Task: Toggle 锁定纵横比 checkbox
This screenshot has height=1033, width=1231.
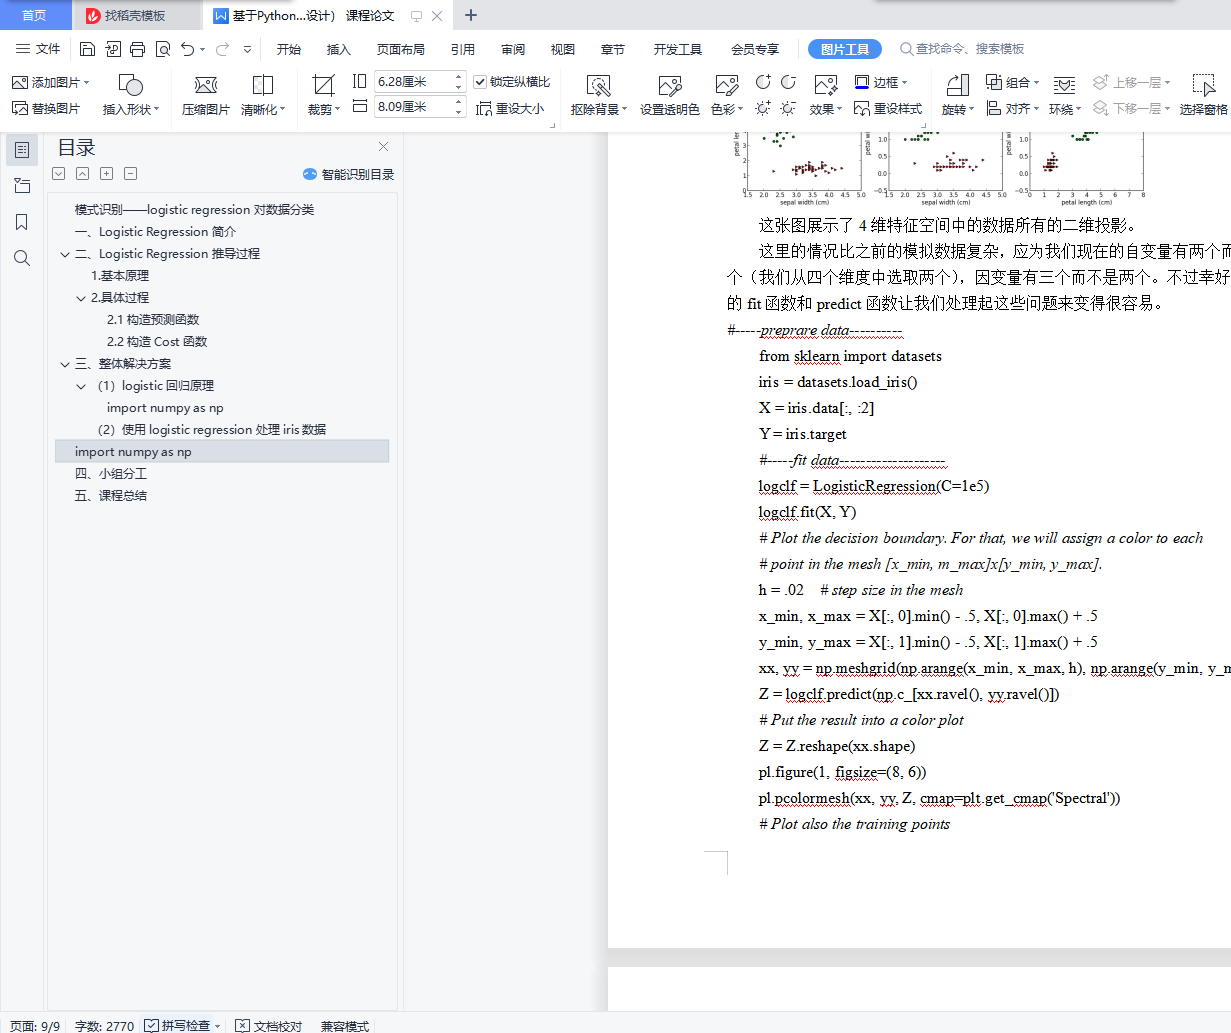Action: [x=480, y=82]
